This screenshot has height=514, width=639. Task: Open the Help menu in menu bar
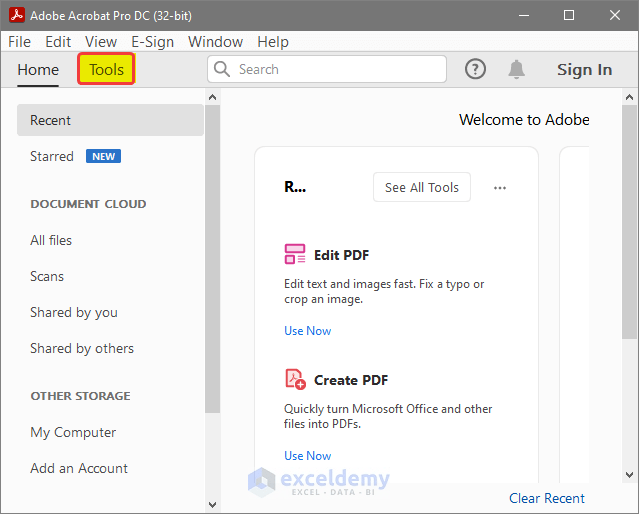[273, 42]
